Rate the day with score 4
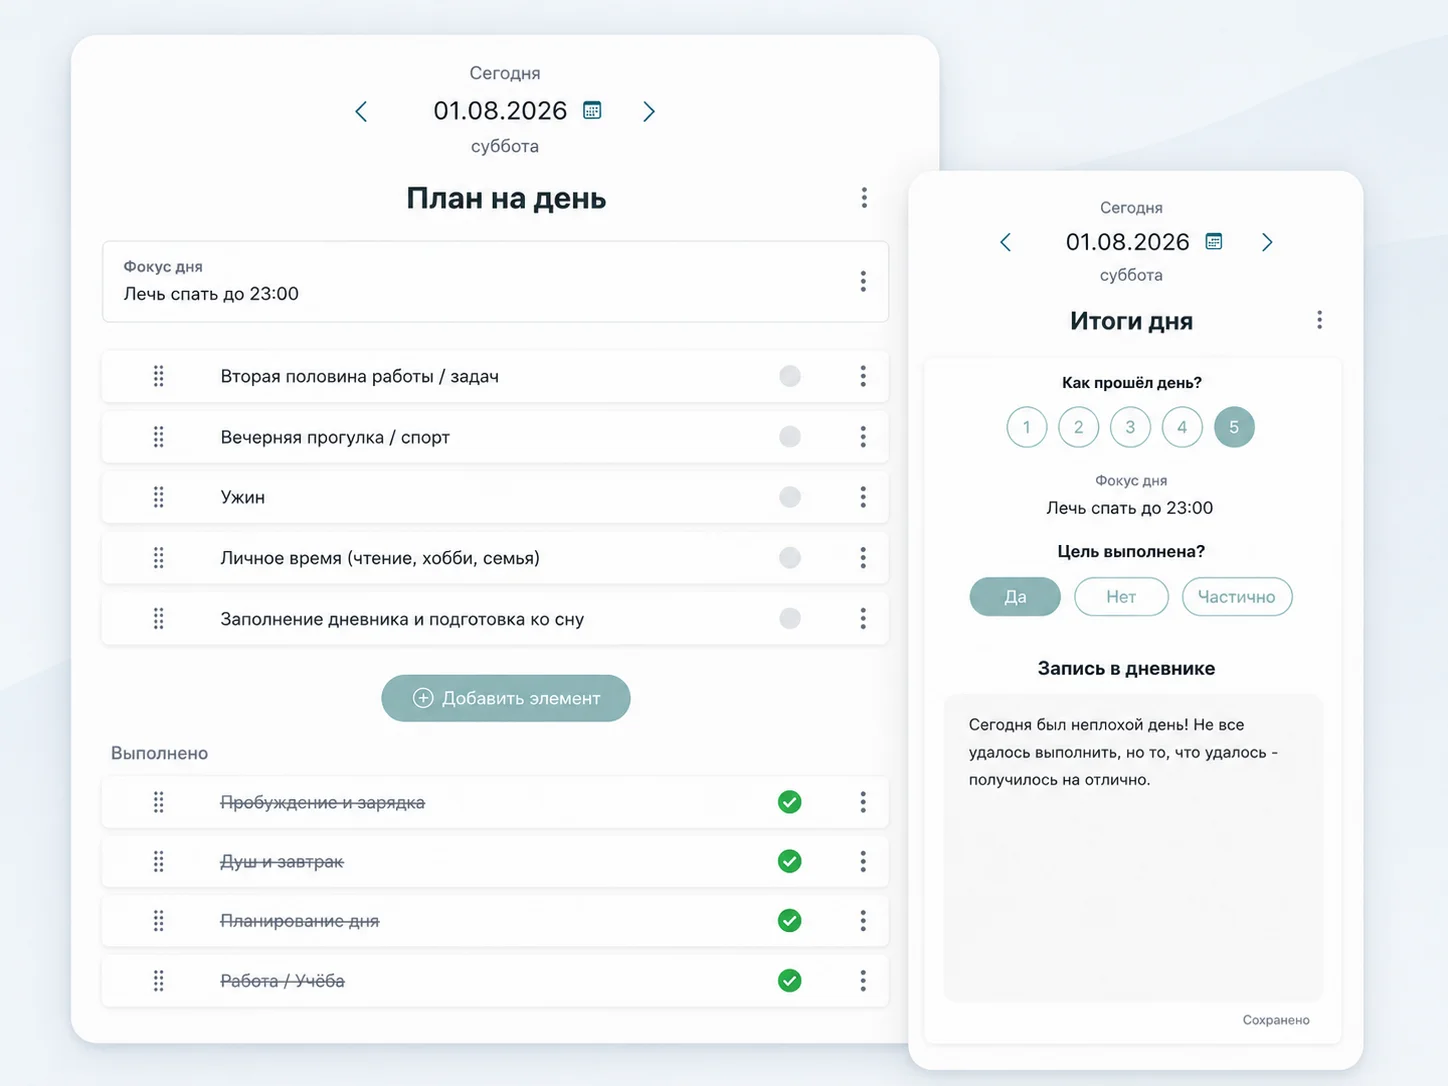This screenshot has width=1448, height=1086. pyautogui.click(x=1182, y=427)
